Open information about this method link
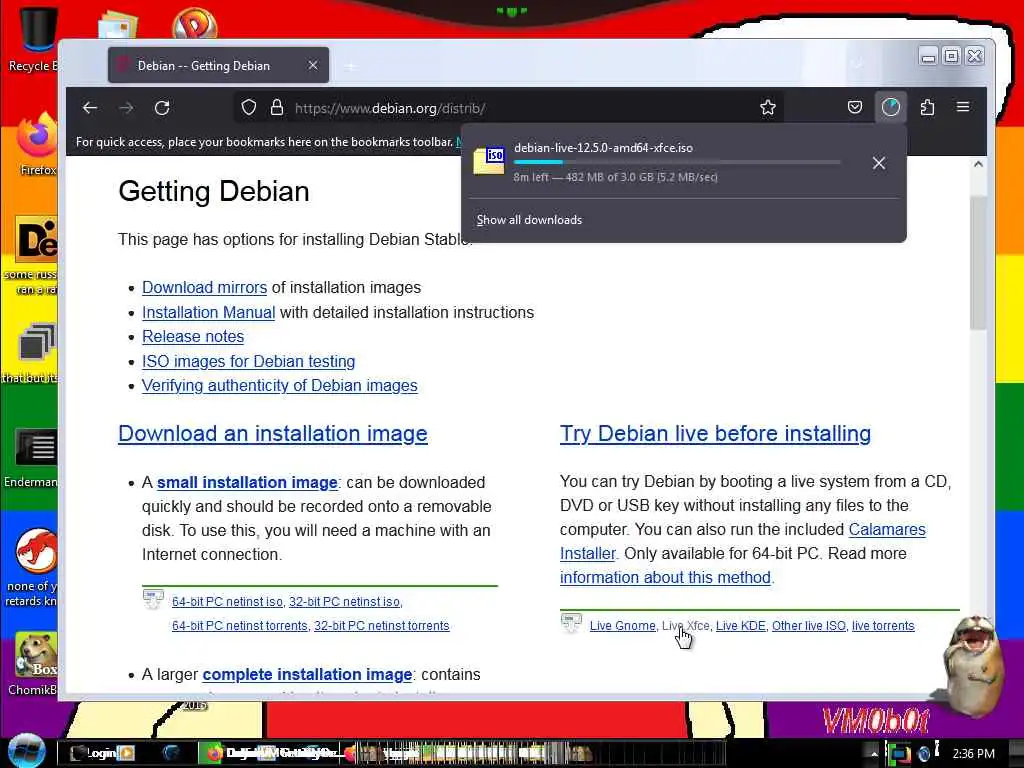Screen dimensions: 1024x768 point(665,577)
